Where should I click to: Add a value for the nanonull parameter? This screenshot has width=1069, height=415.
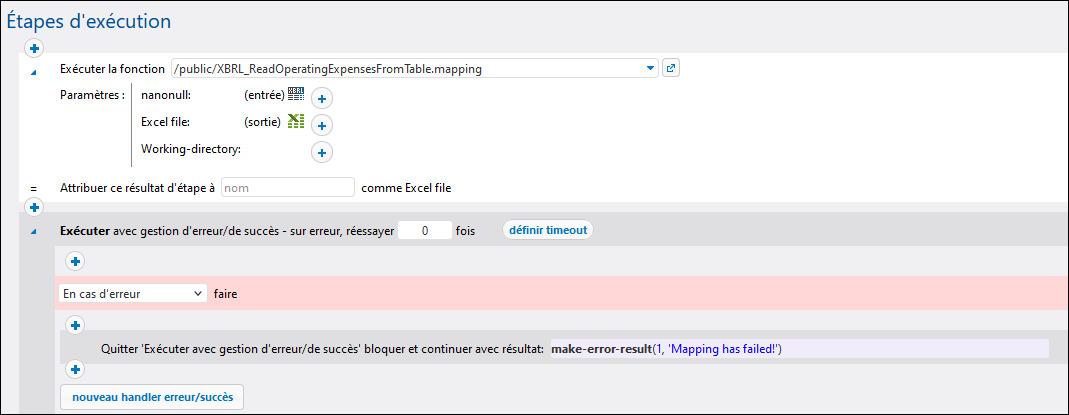tap(322, 98)
